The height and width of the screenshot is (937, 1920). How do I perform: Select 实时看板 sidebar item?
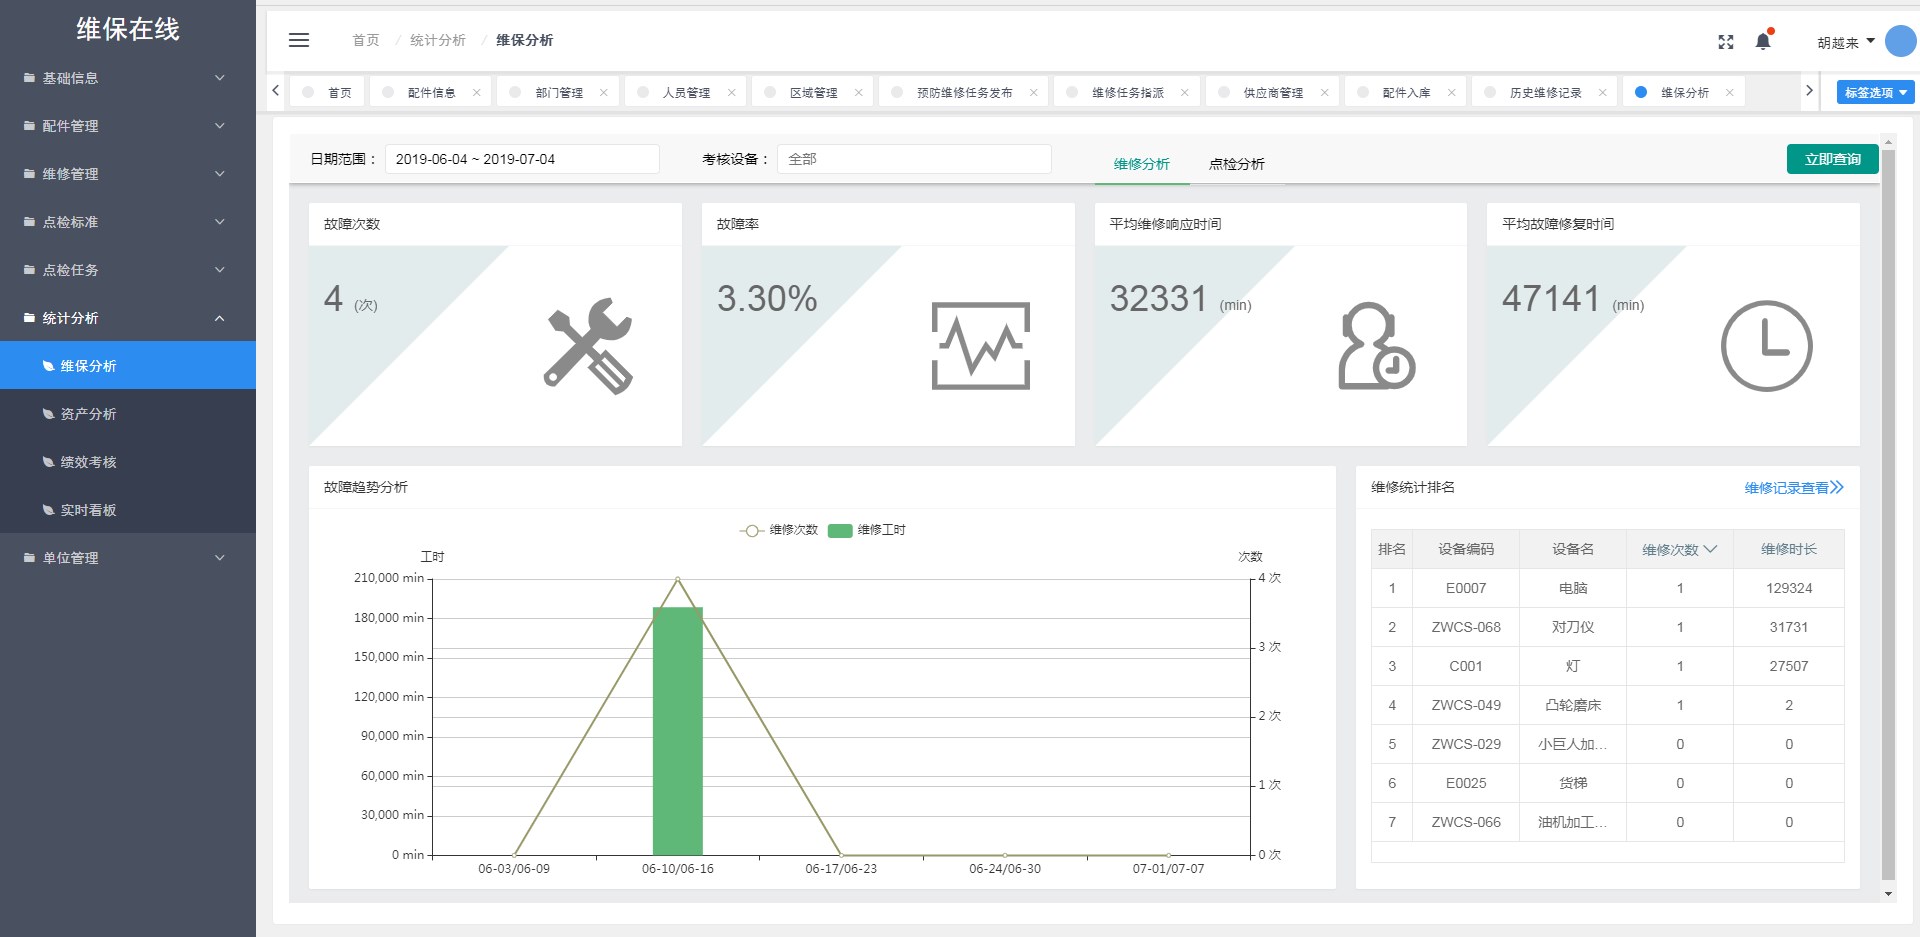pyautogui.click(x=128, y=510)
